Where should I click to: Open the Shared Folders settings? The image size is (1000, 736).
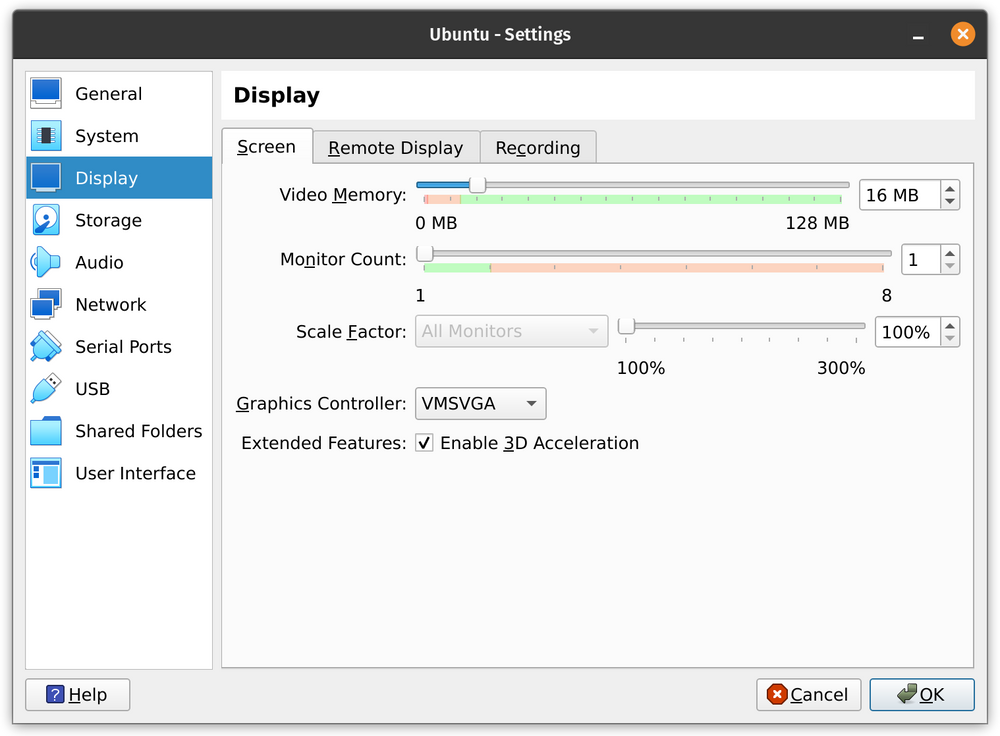click(x=139, y=431)
